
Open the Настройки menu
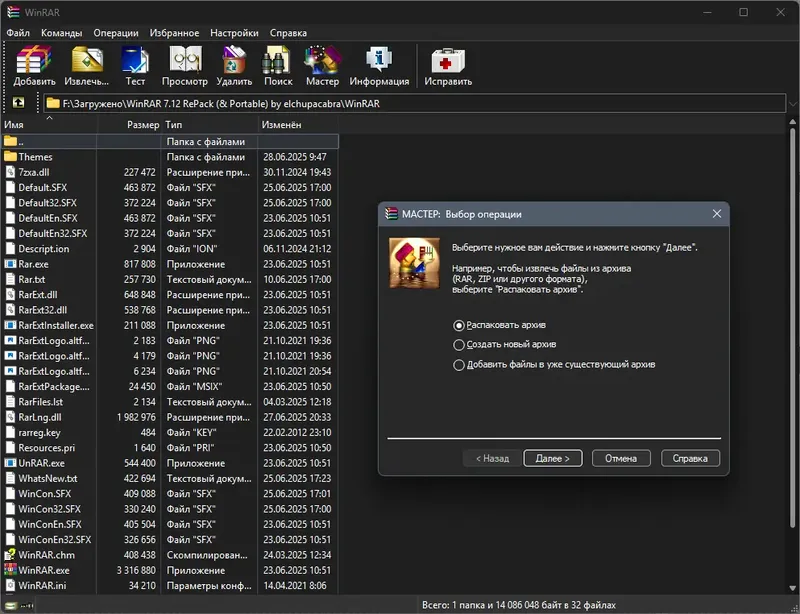pyautogui.click(x=234, y=33)
